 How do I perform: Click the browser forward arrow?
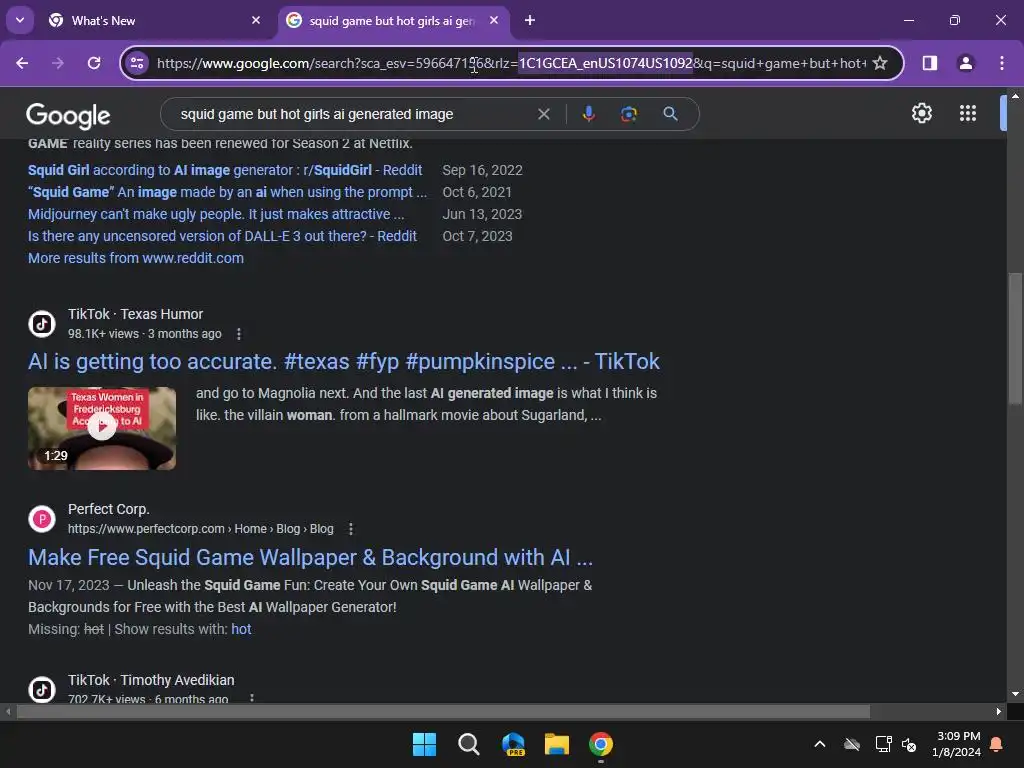click(x=58, y=63)
